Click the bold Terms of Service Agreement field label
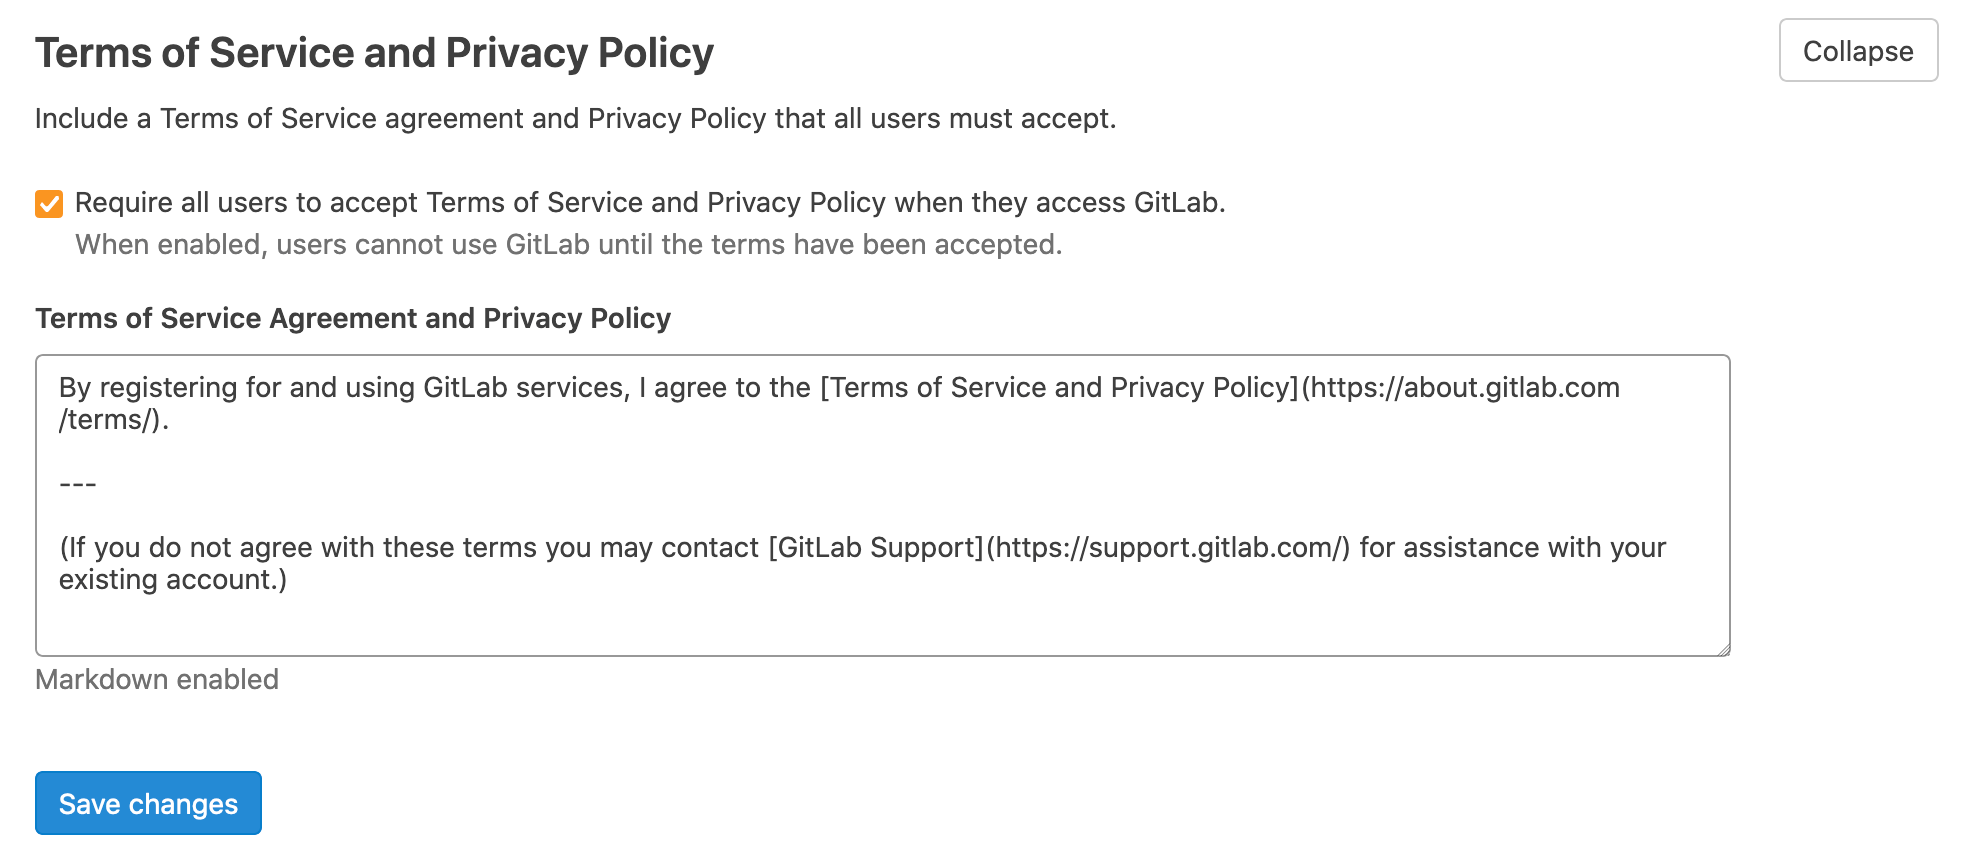The height and width of the screenshot is (847, 1968). pos(353,318)
